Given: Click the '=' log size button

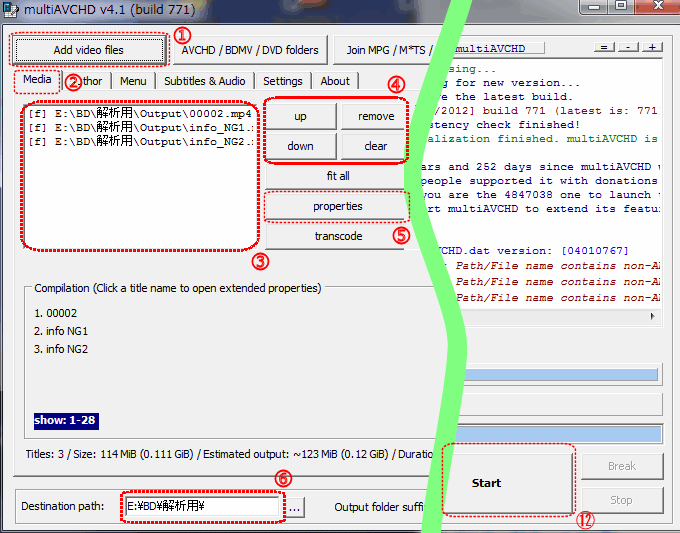Looking at the screenshot, I should tap(604, 48).
